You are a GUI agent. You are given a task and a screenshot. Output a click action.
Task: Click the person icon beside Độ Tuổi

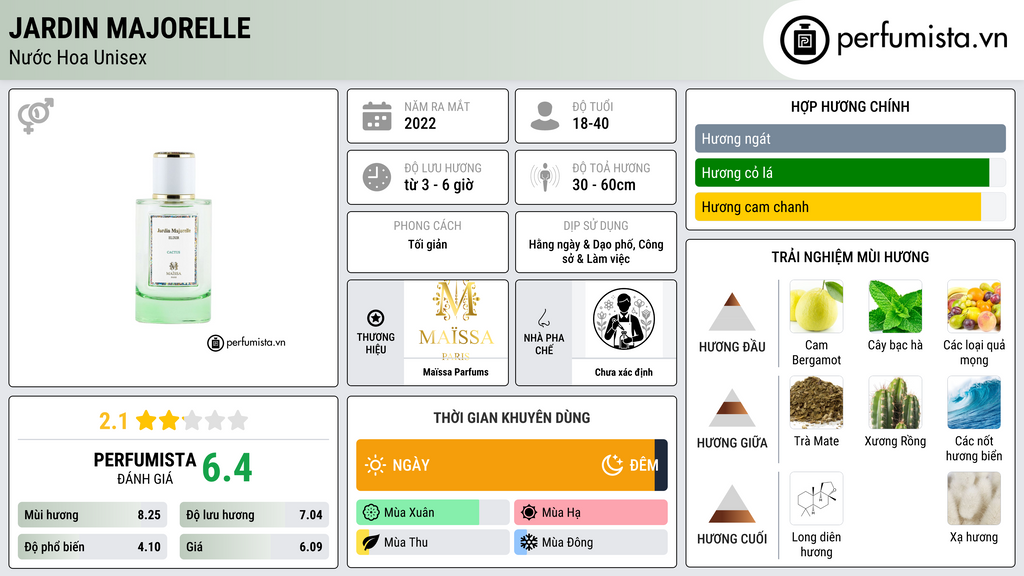click(x=545, y=116)
